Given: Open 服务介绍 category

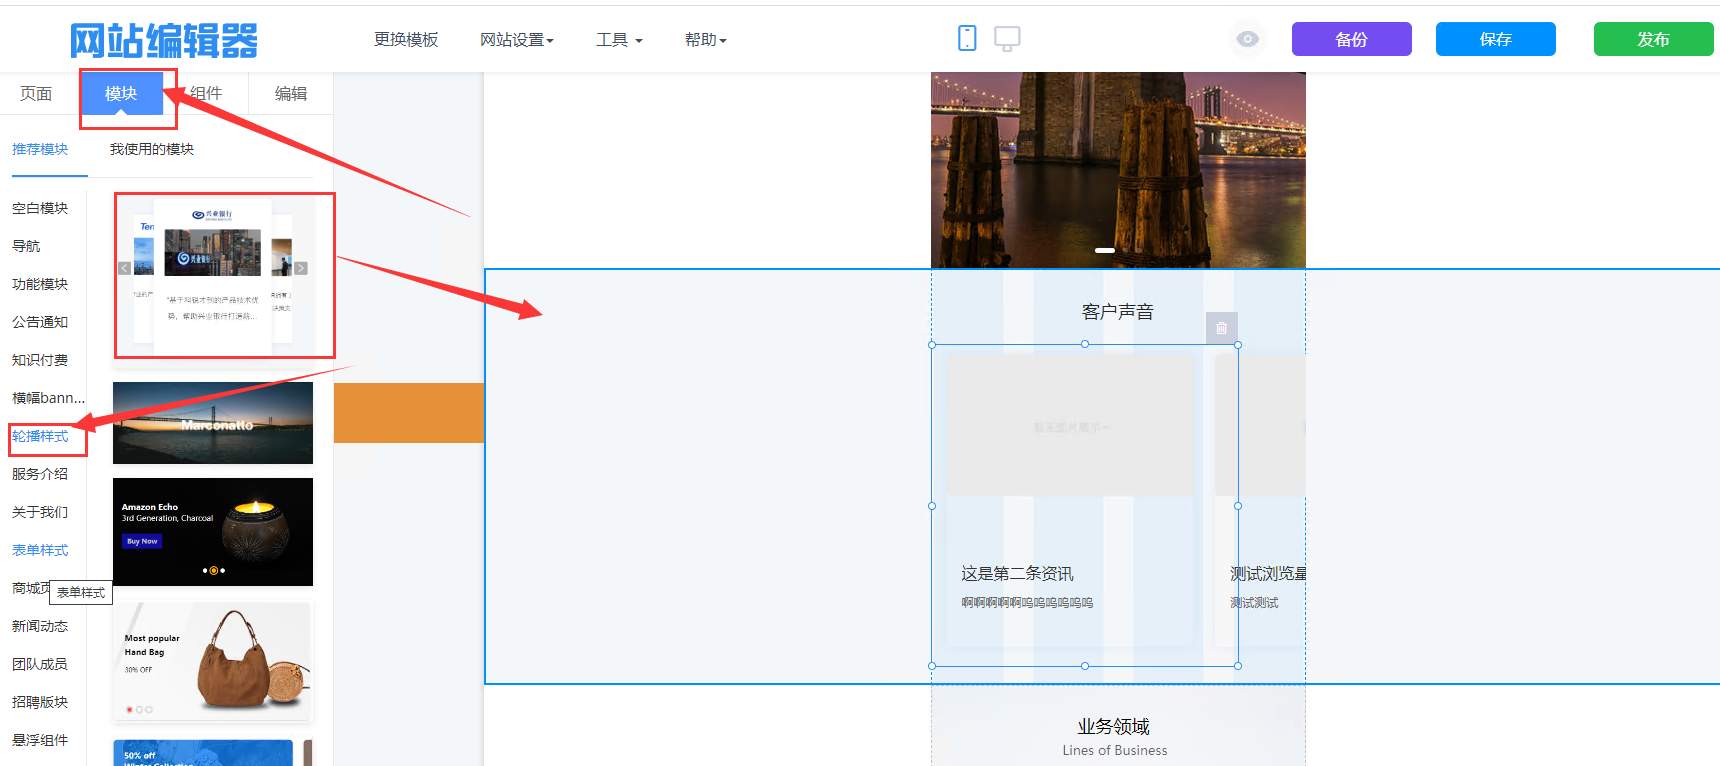Looking at the screenshot, I should [40, 474].
